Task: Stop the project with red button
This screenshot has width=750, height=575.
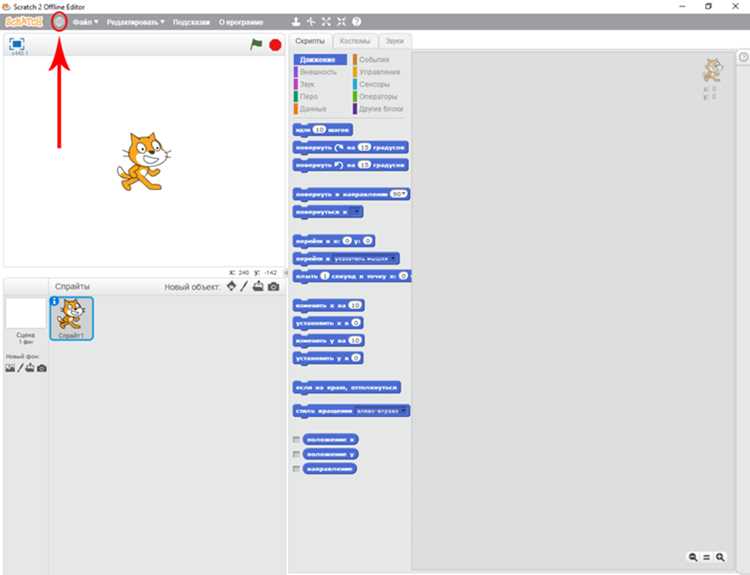Action: pos(275,45)
